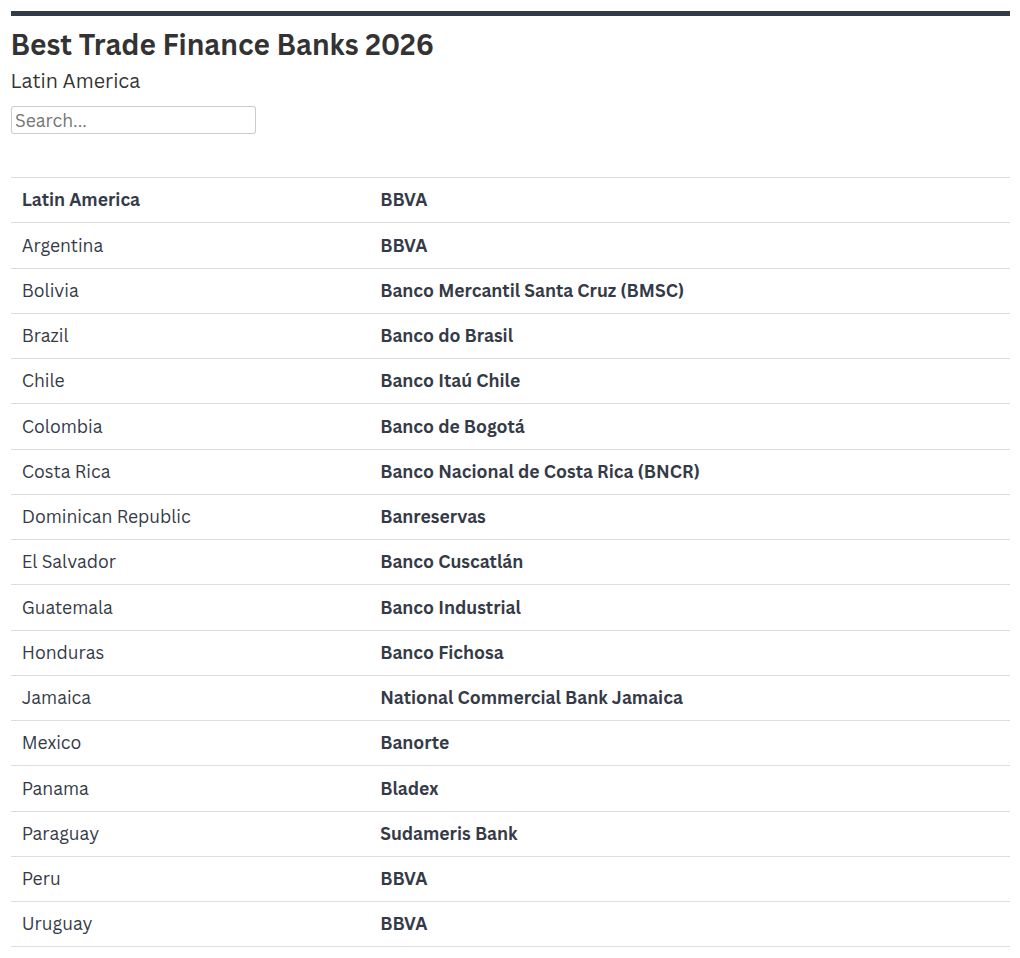Click Banco de Bogotá
Screen dimensions: 1020x958
pyautogui.click(x=452, y=426)
